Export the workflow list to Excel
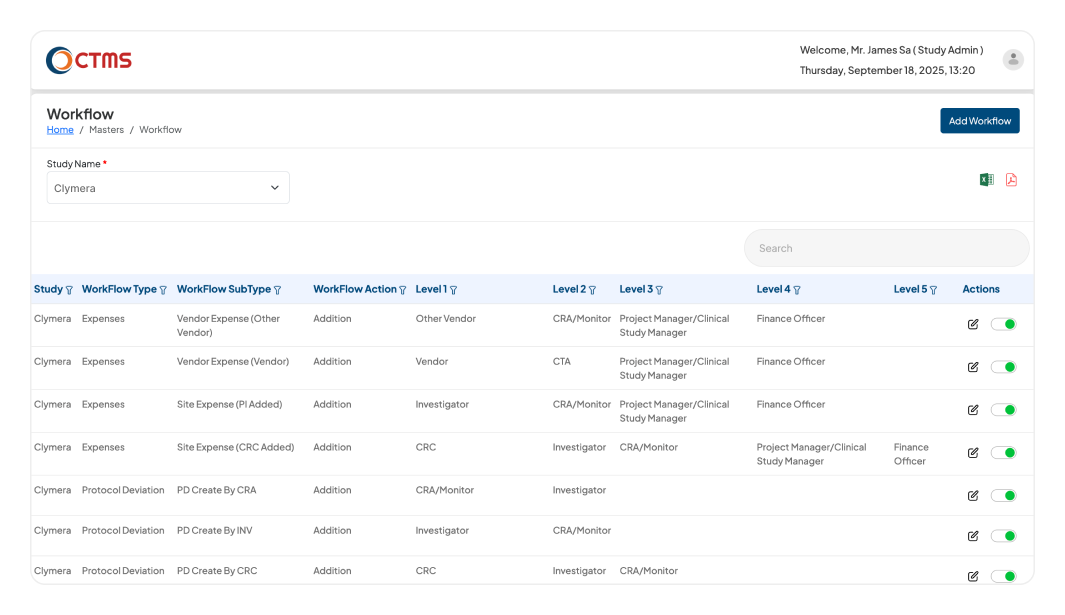 [x=986, y=179]
